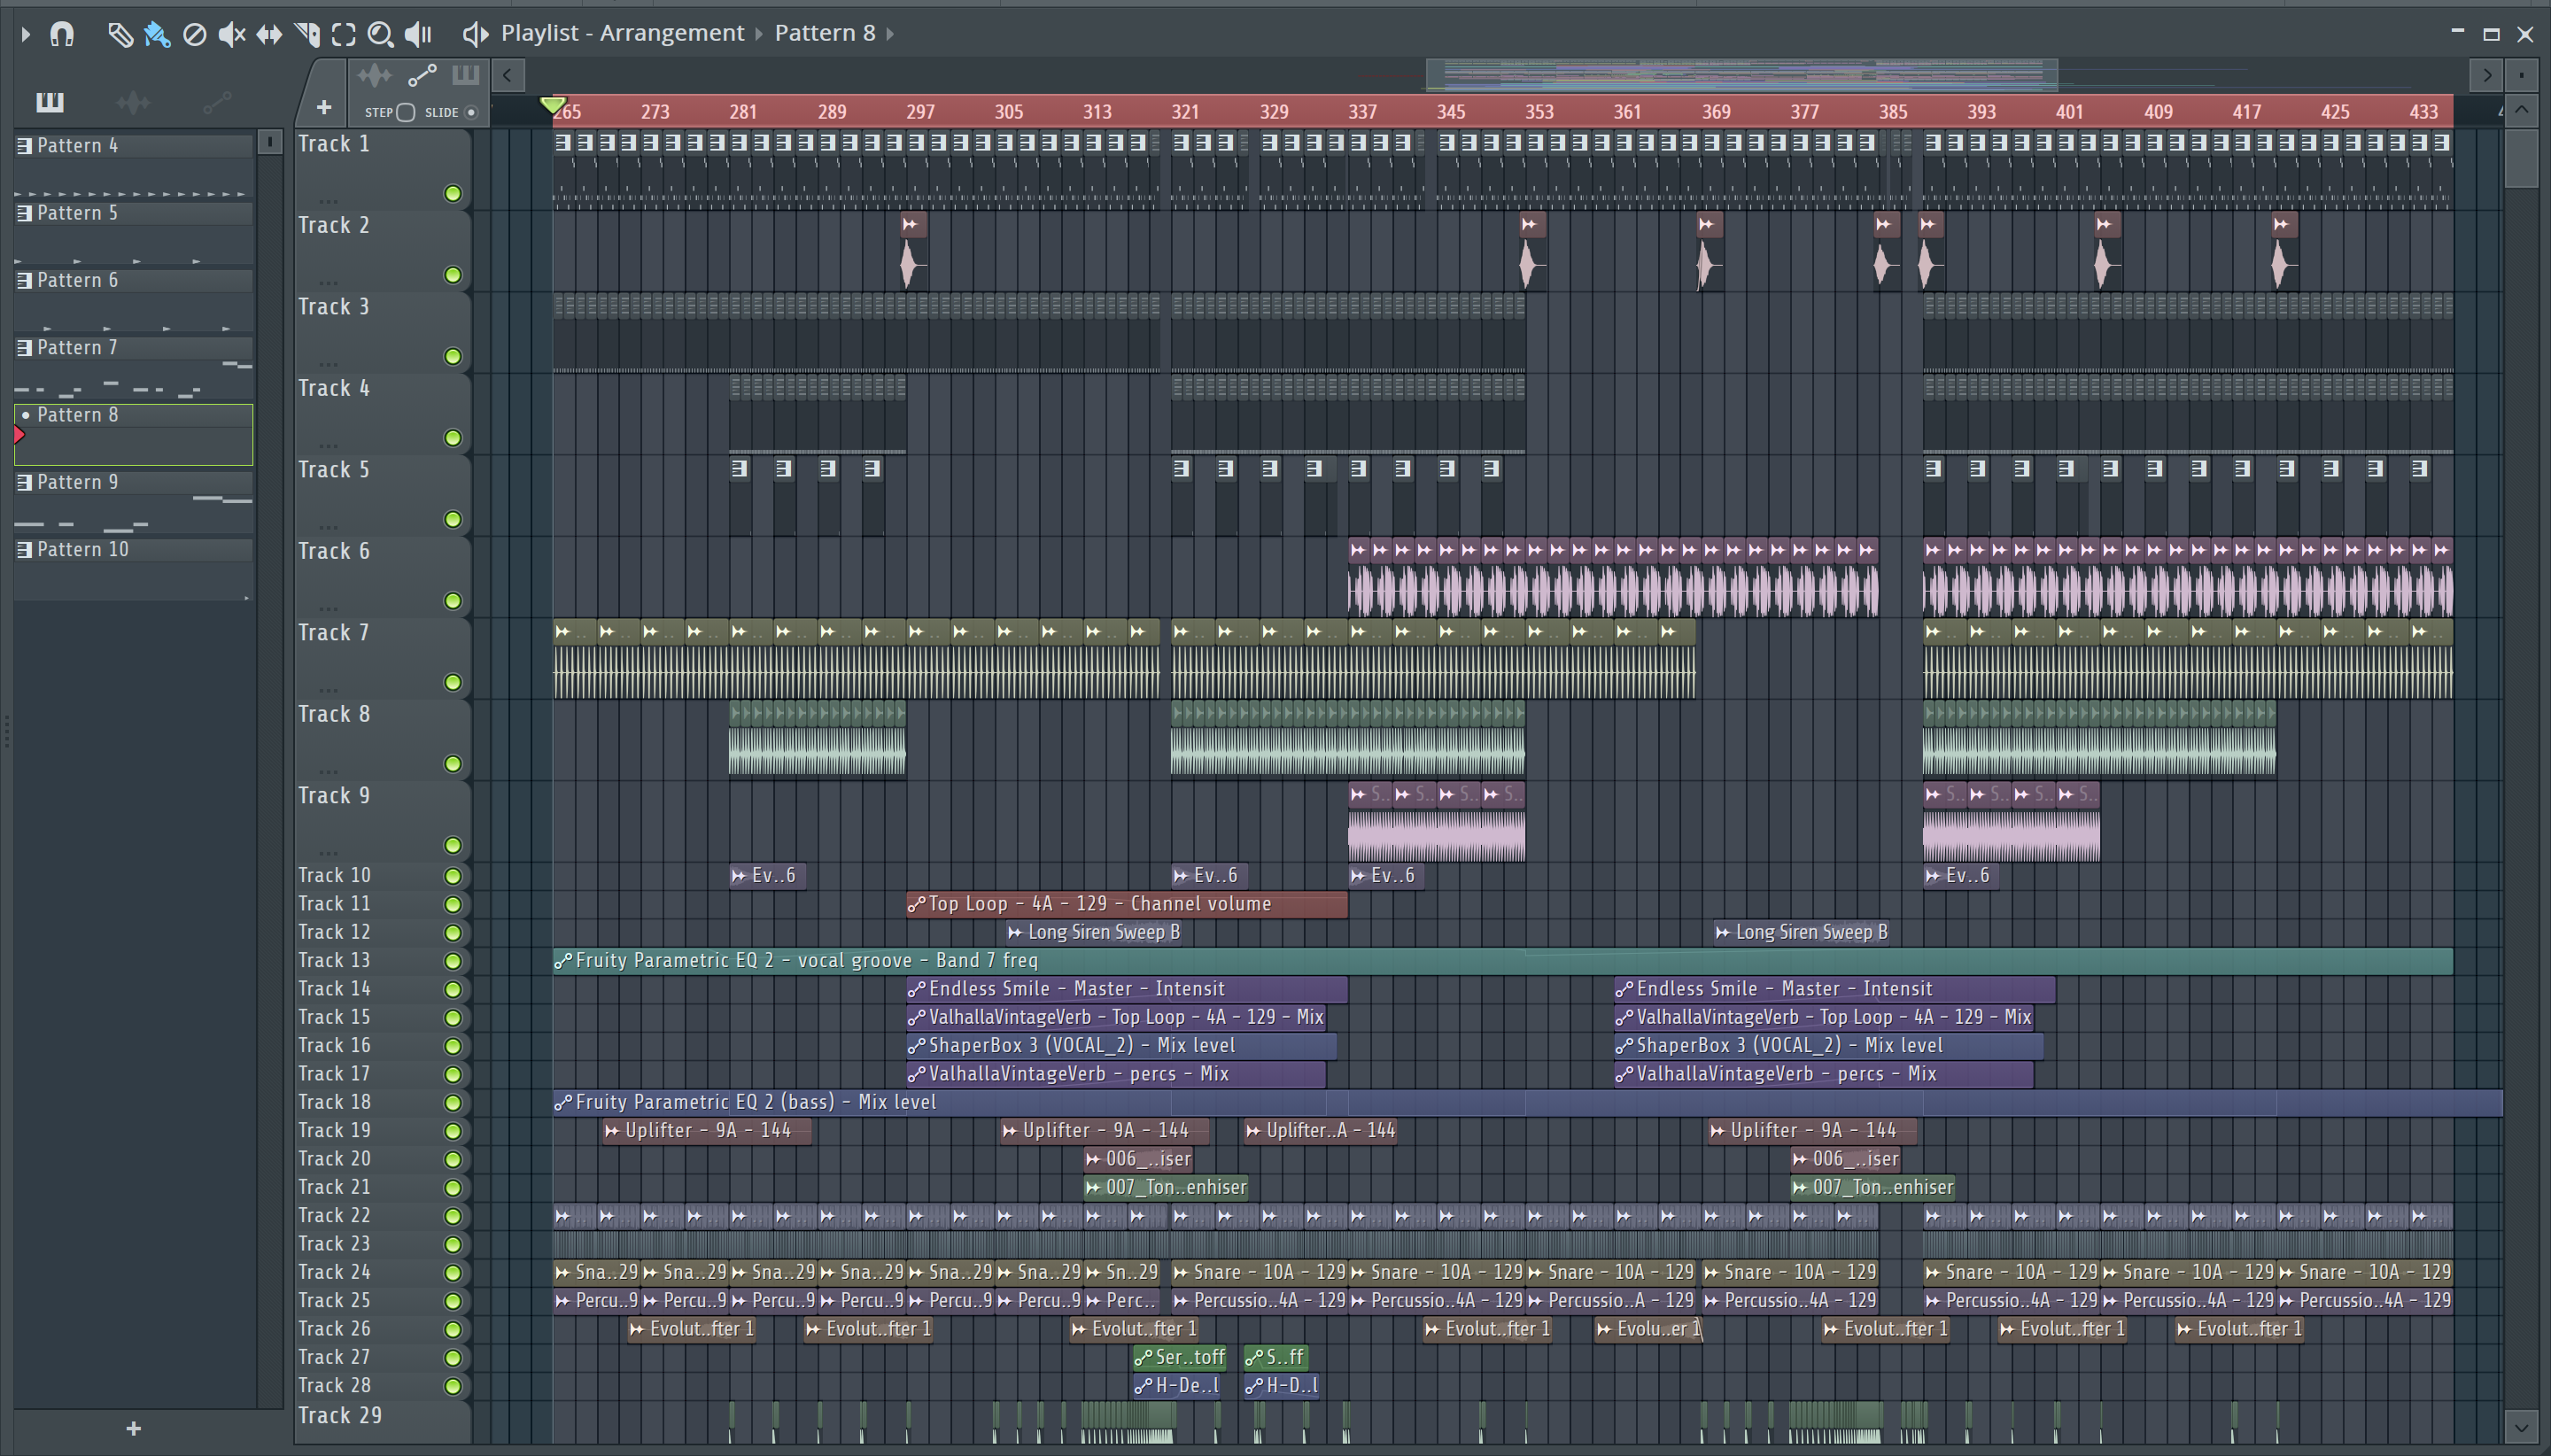Open the clip menu on the Top Loop Channel volume clip
The height and width of the screenshot is (1456, 2551).
pos(916,905)
